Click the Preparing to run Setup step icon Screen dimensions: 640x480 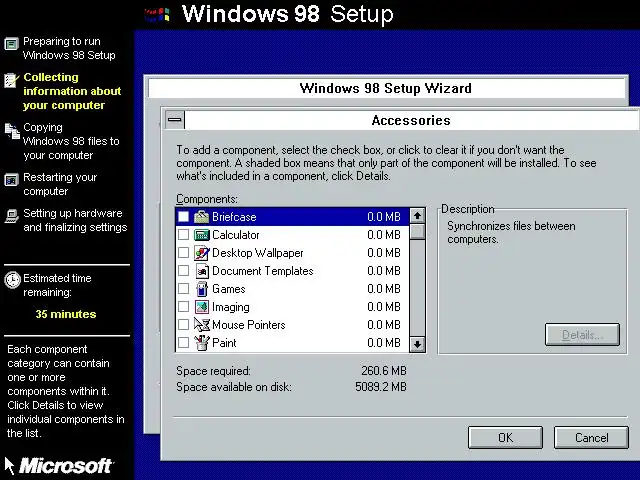coord(11,44)
